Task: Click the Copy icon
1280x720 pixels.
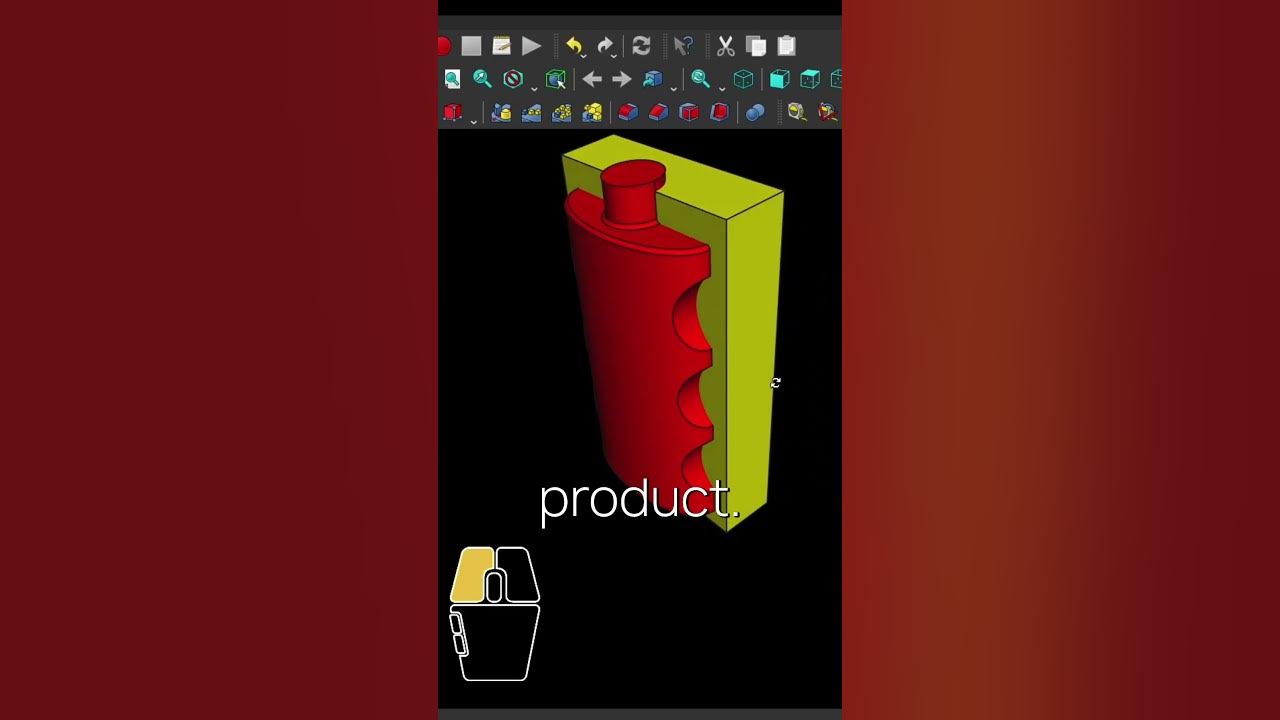Action: coord(756,46)
